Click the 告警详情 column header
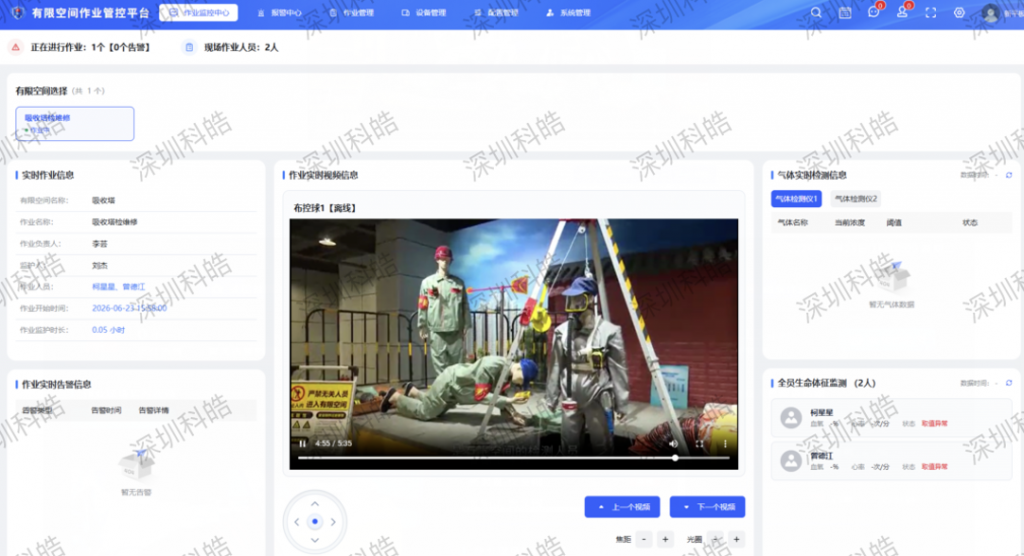This screenshot has width=1024, height=556. click(153, 410)
